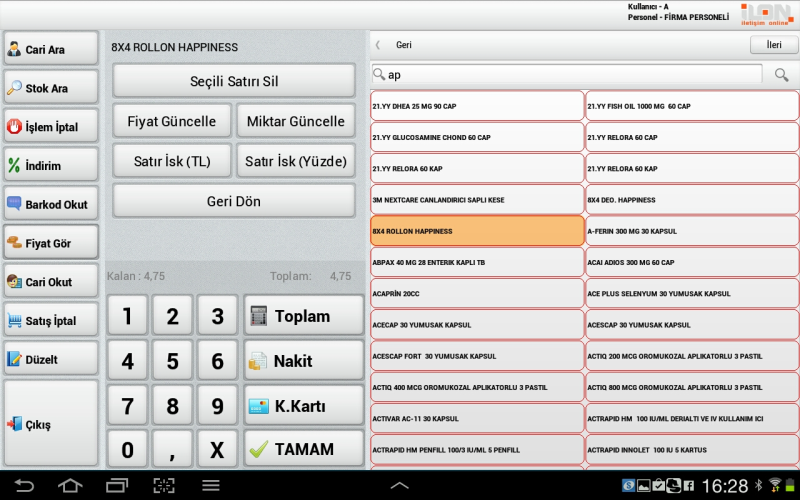Image resolution: width=800 pixels, height=500 pixels.
Task: Tap the Cari Ara sidebar button
Action: (51, 49)
